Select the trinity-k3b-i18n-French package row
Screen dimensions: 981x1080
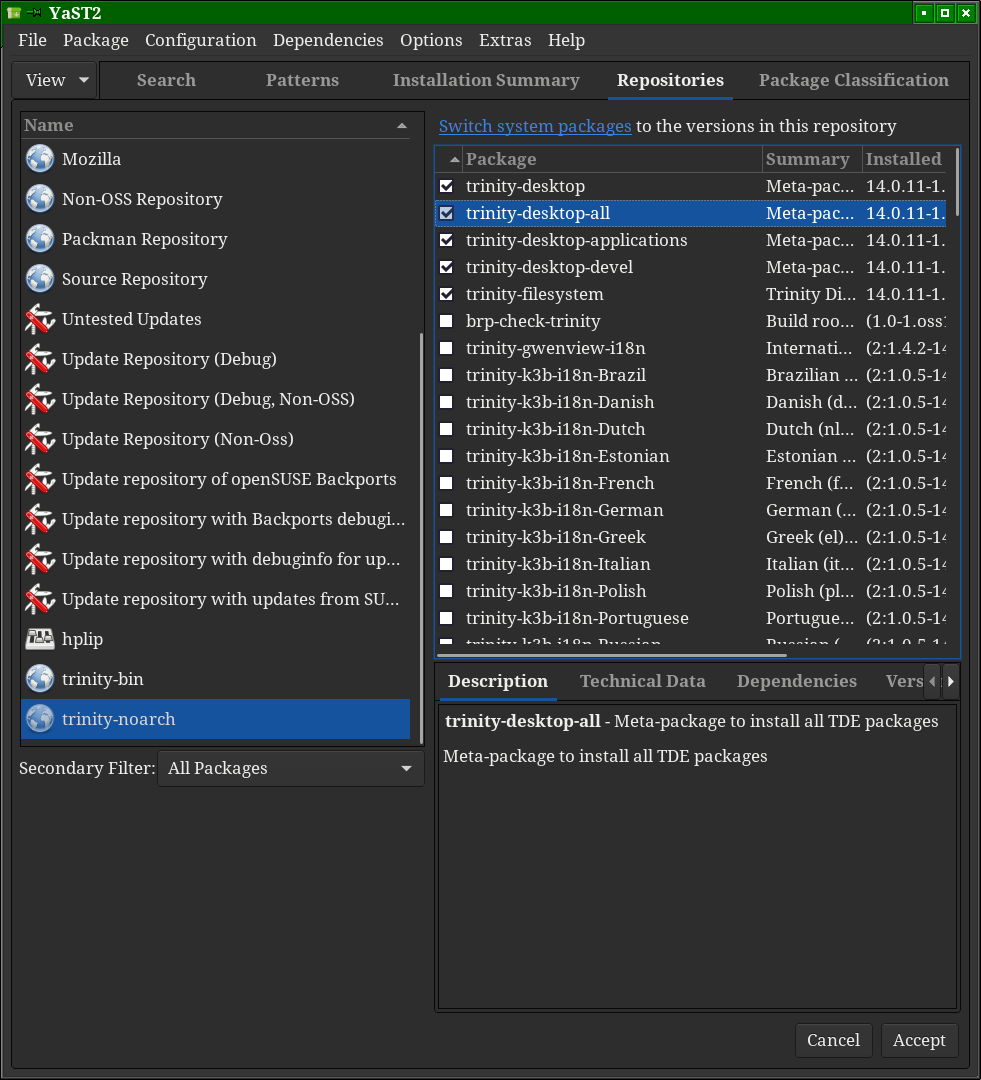click(691, 483)
